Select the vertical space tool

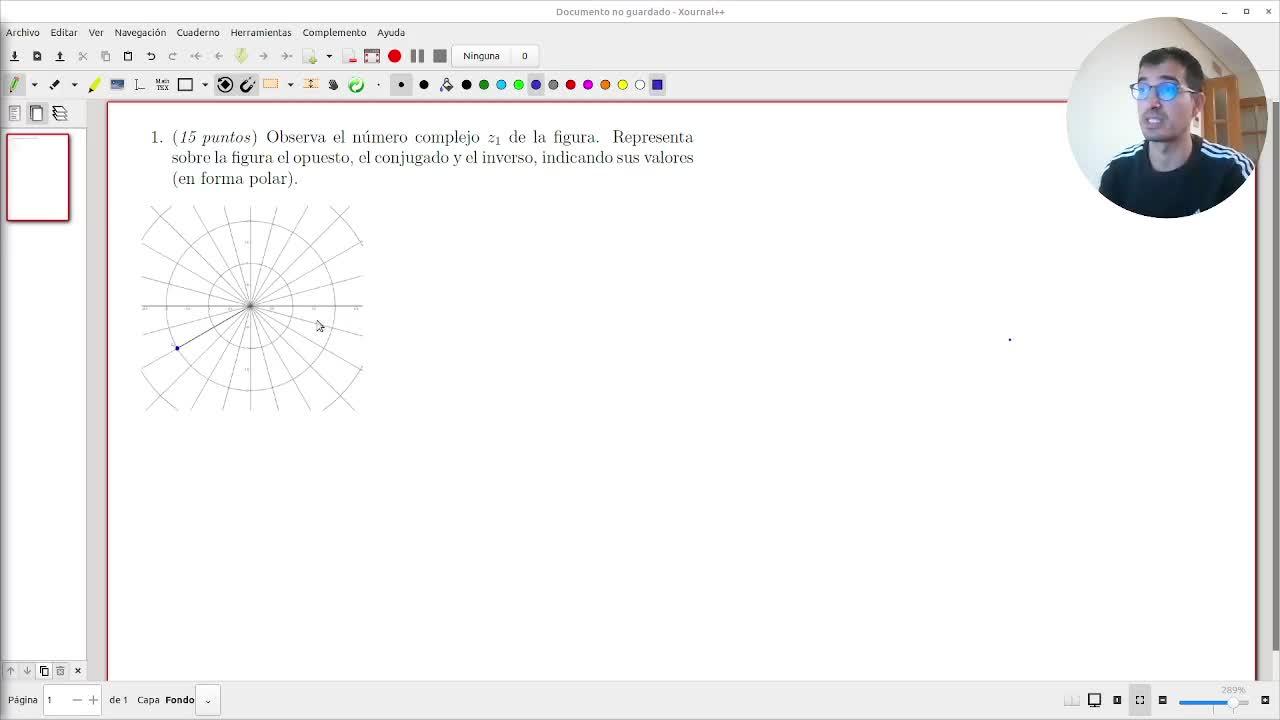coord(311,85)
